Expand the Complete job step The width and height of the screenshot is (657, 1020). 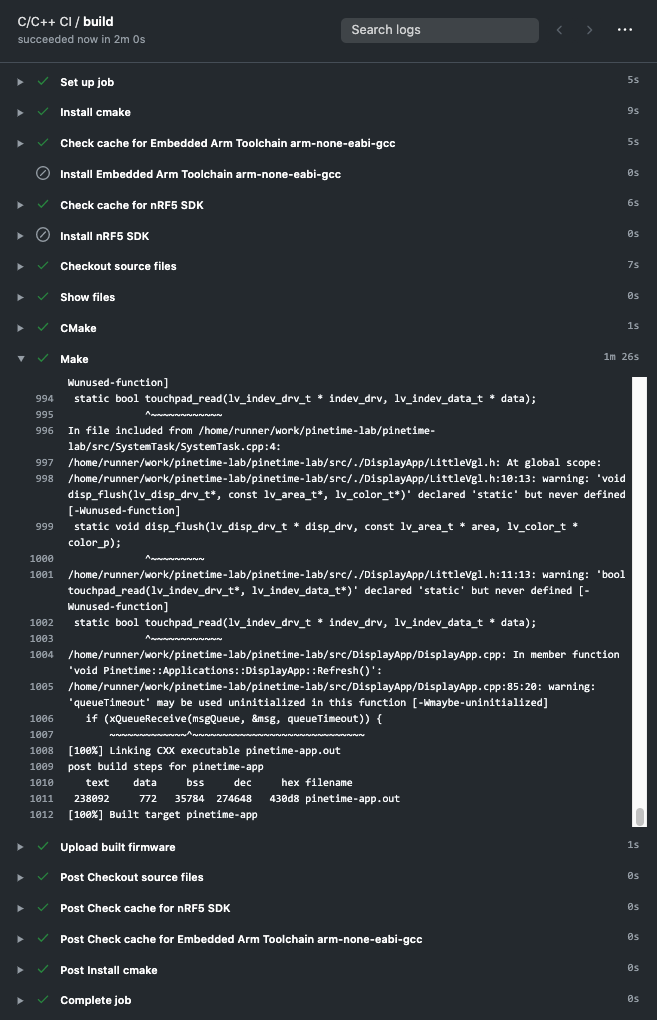[20, 1000]
